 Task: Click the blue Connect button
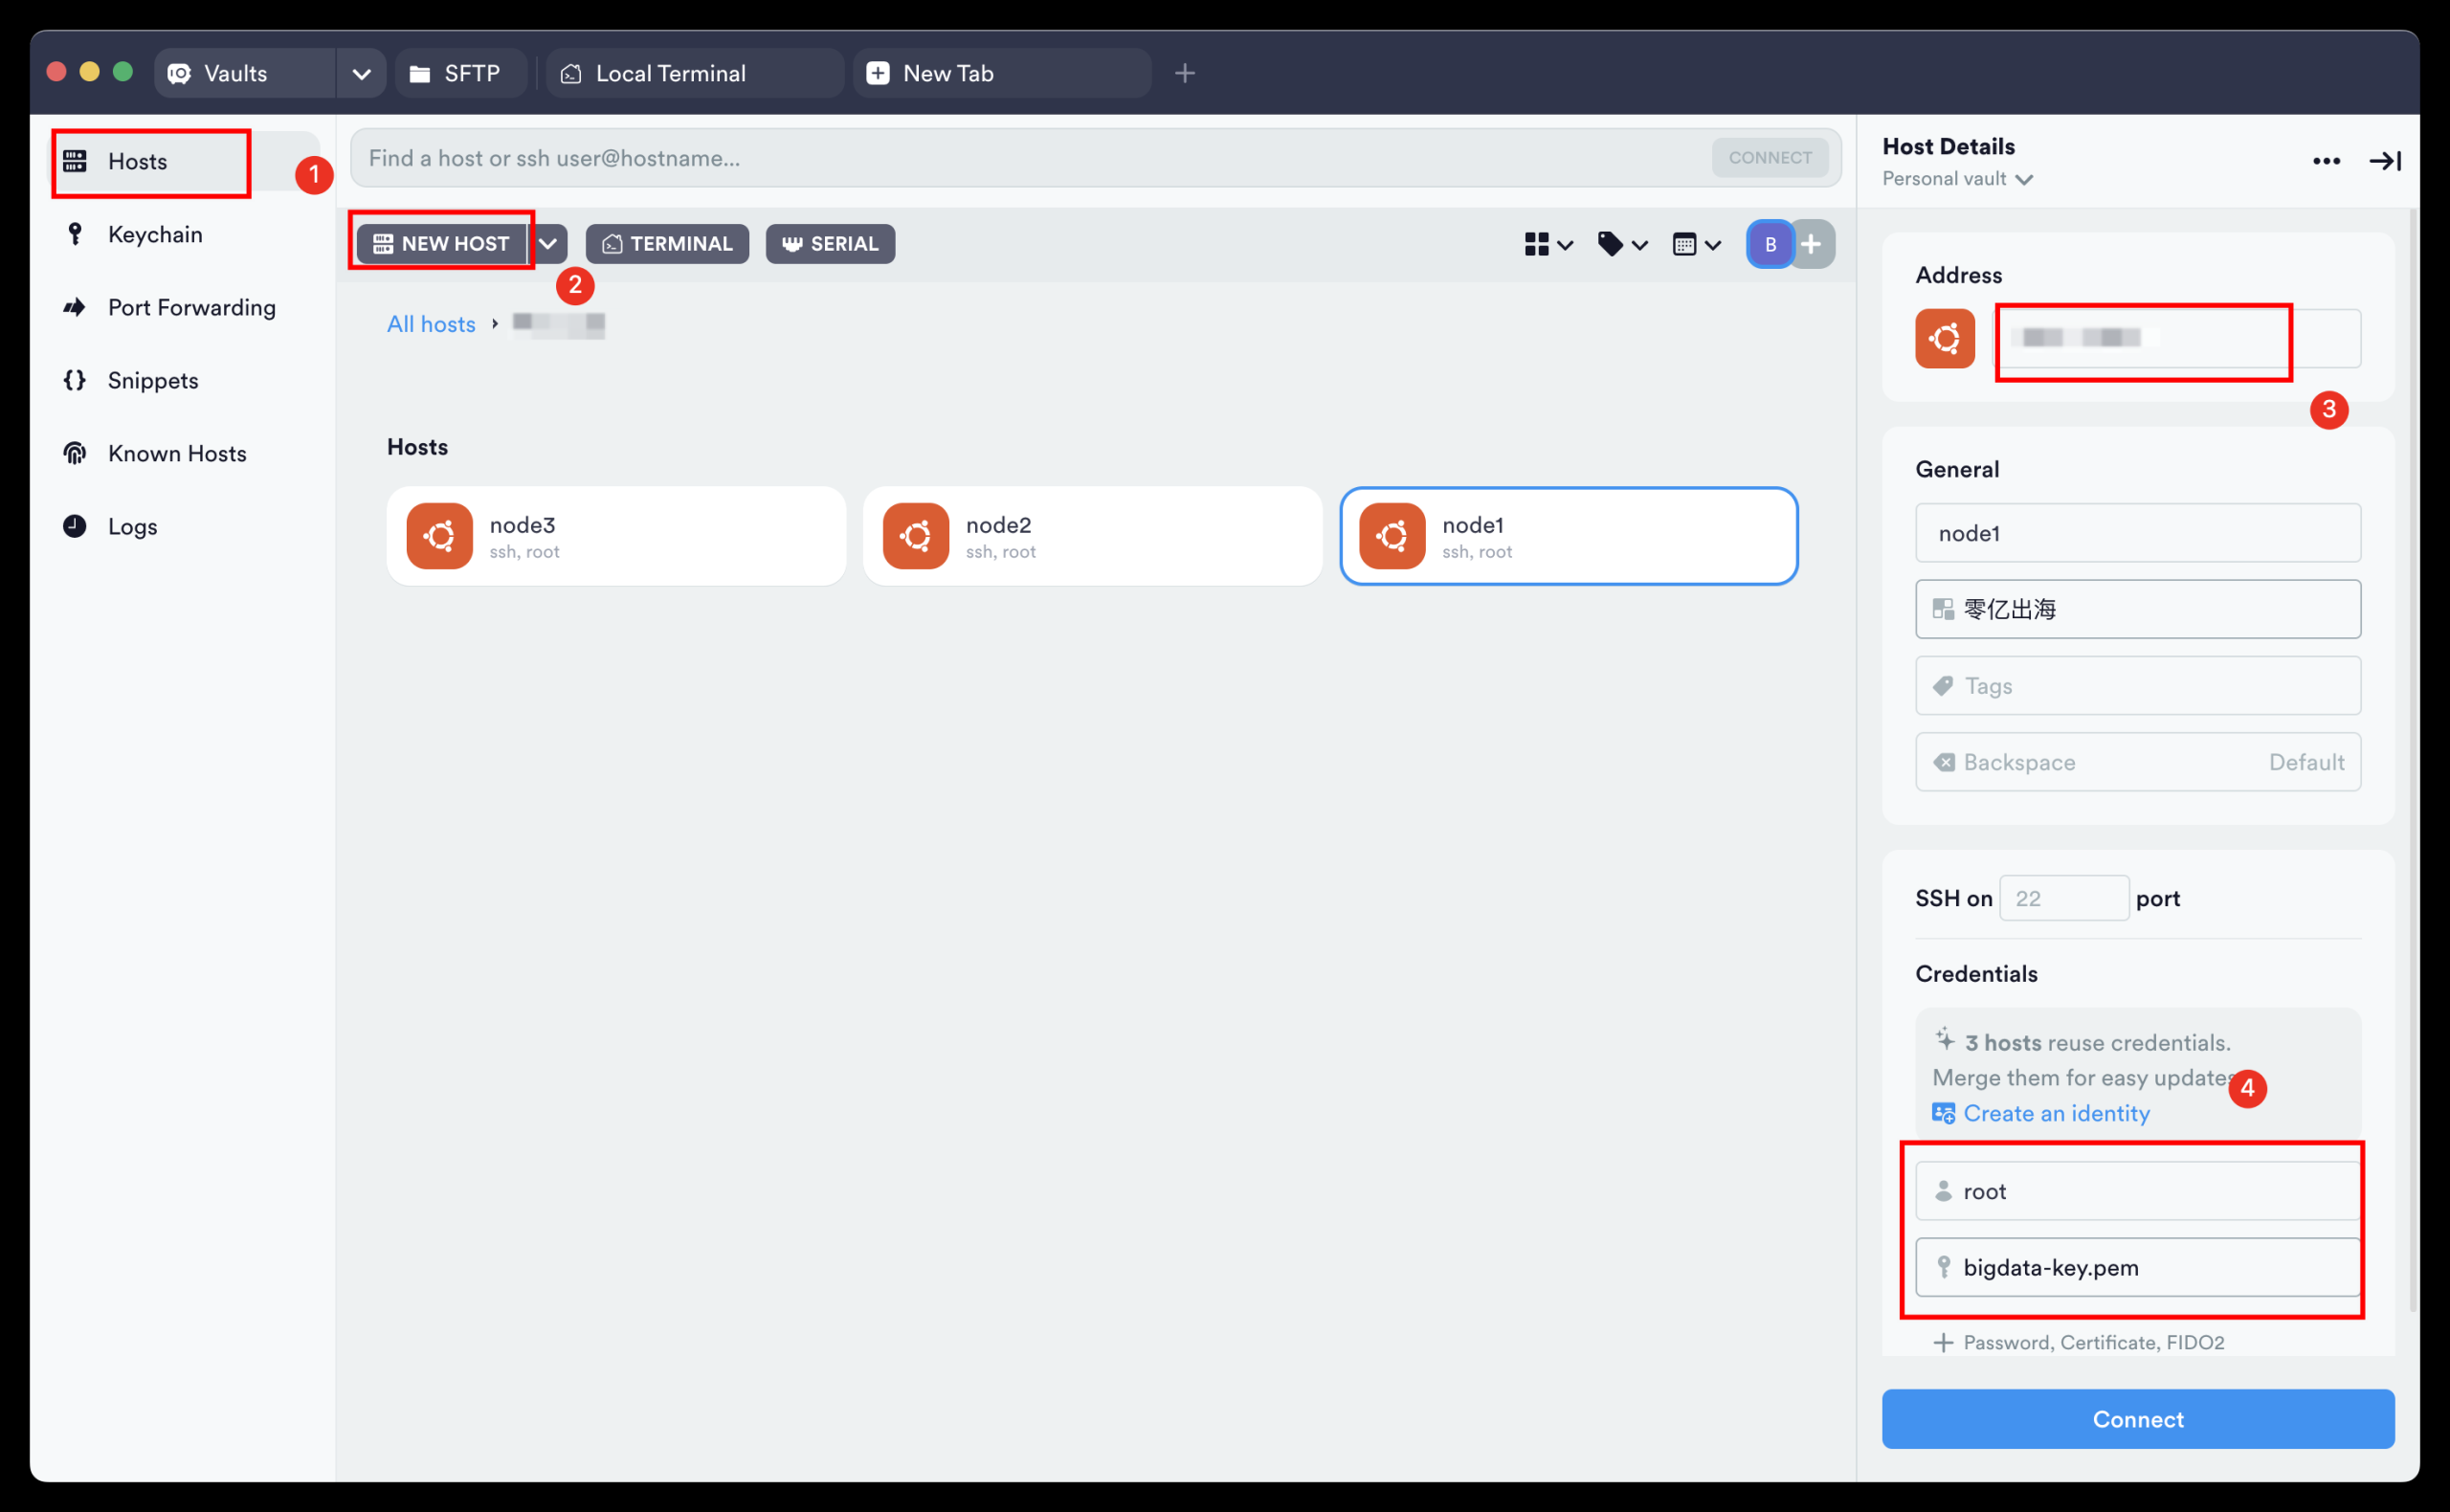[2137, 1418]
